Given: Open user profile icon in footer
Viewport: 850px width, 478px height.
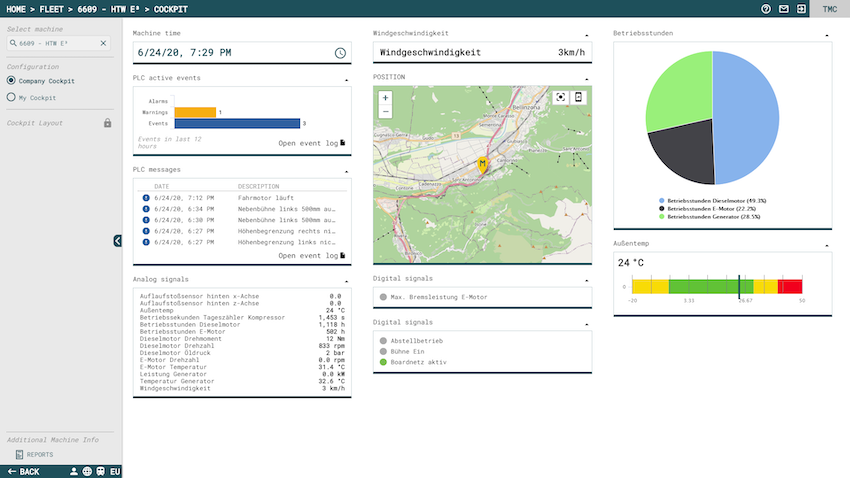Looking at the screenshot, I should click(x=74, y=471).
